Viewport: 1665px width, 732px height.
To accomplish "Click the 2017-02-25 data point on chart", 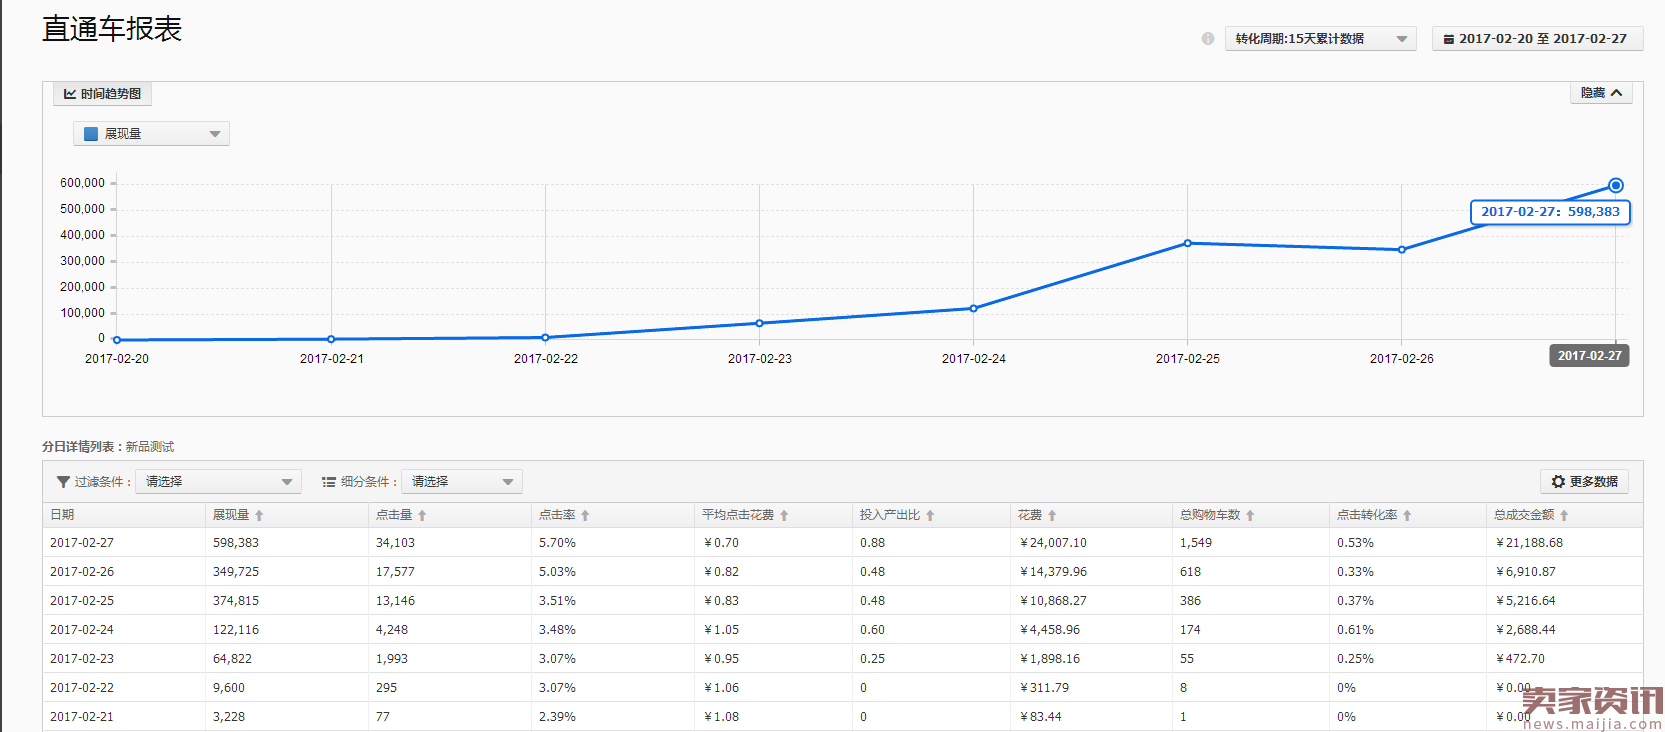I will click(1187, 243).
